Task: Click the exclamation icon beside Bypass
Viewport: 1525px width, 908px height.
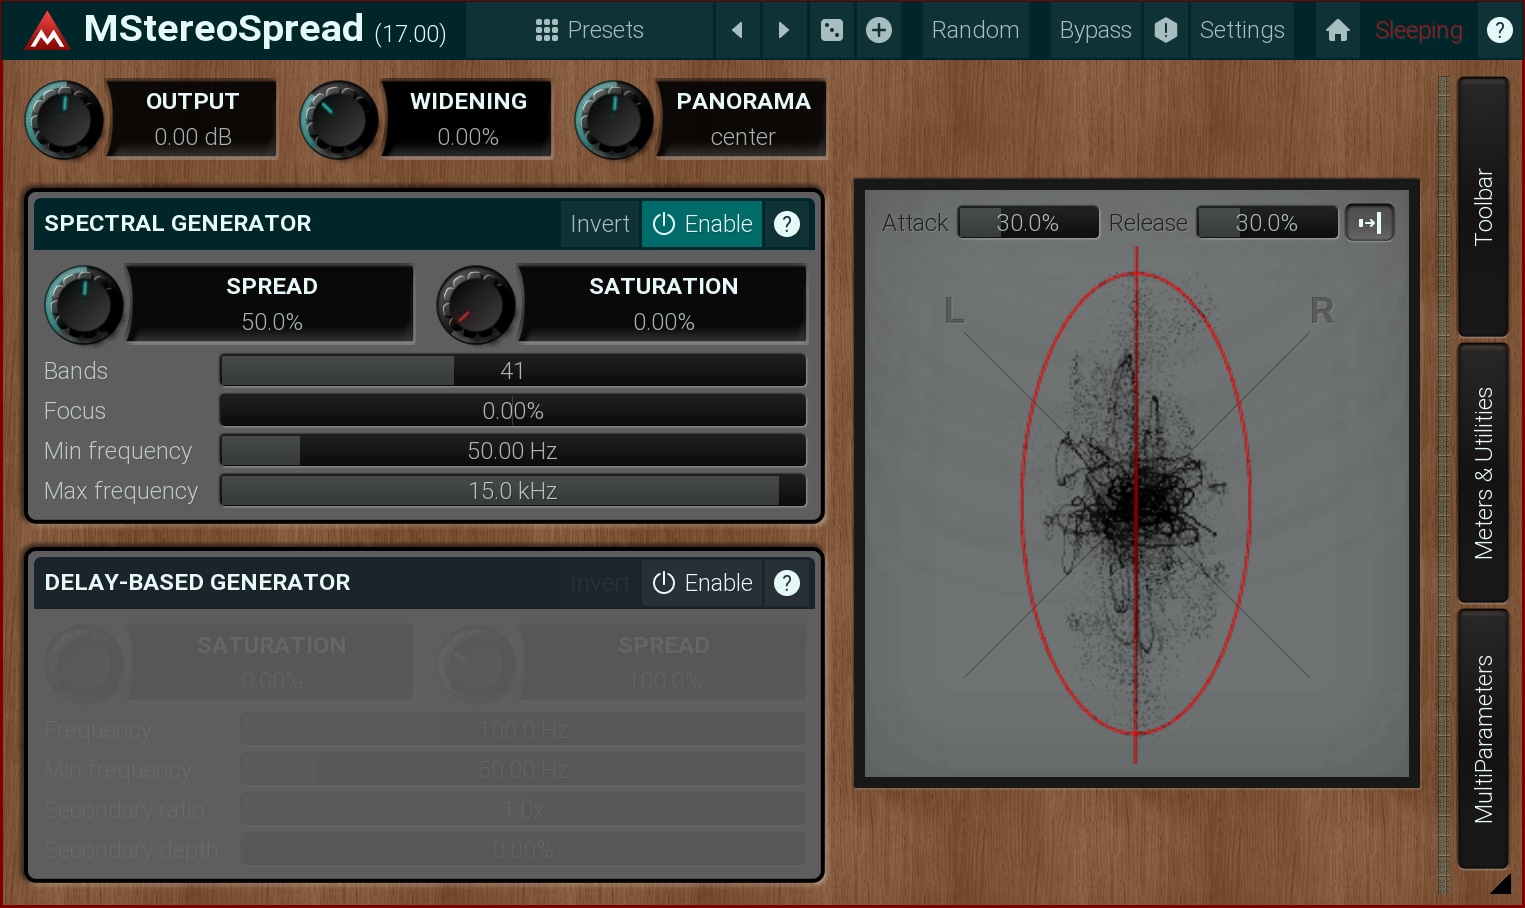Action: click(1166, 30)
